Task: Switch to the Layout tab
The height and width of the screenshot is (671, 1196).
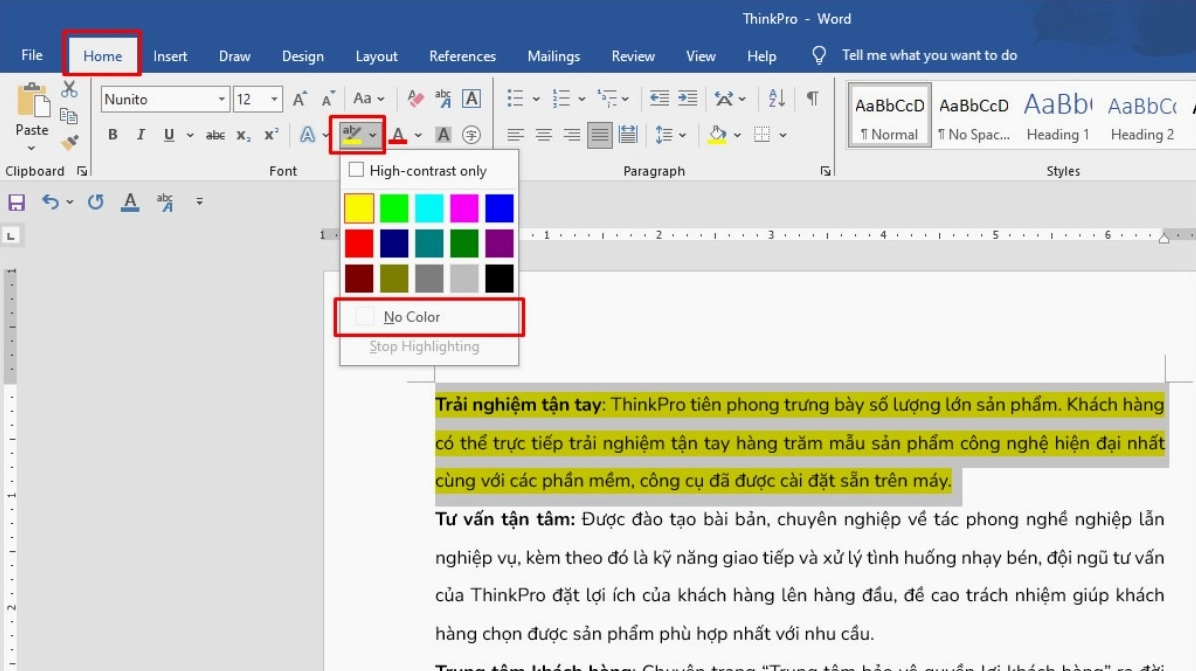Action: 376,56
